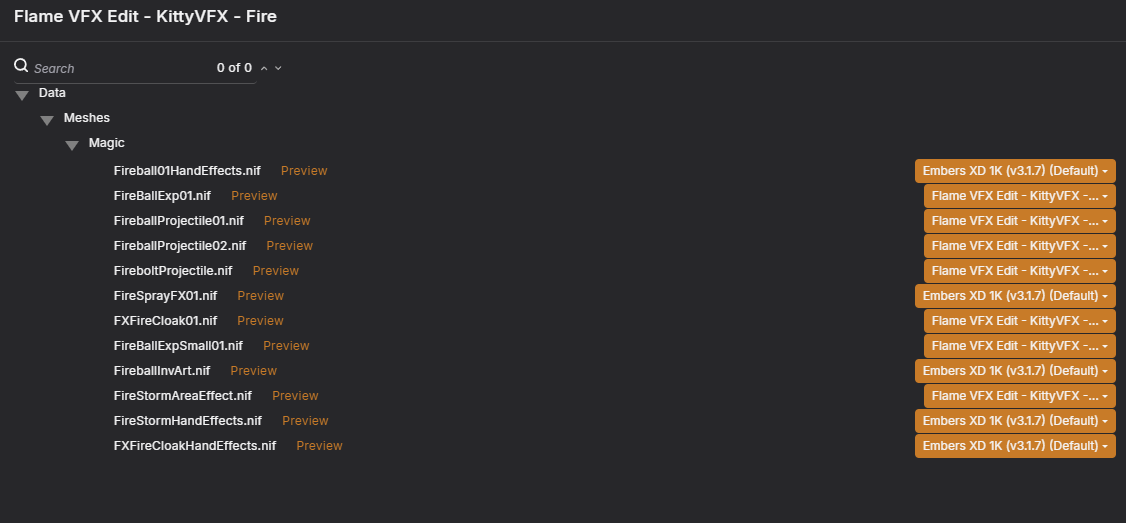The height and width of the screenshot is (523, 1126).
Task: Preview FireBallExp01.nif
Action: pos(254,196)
